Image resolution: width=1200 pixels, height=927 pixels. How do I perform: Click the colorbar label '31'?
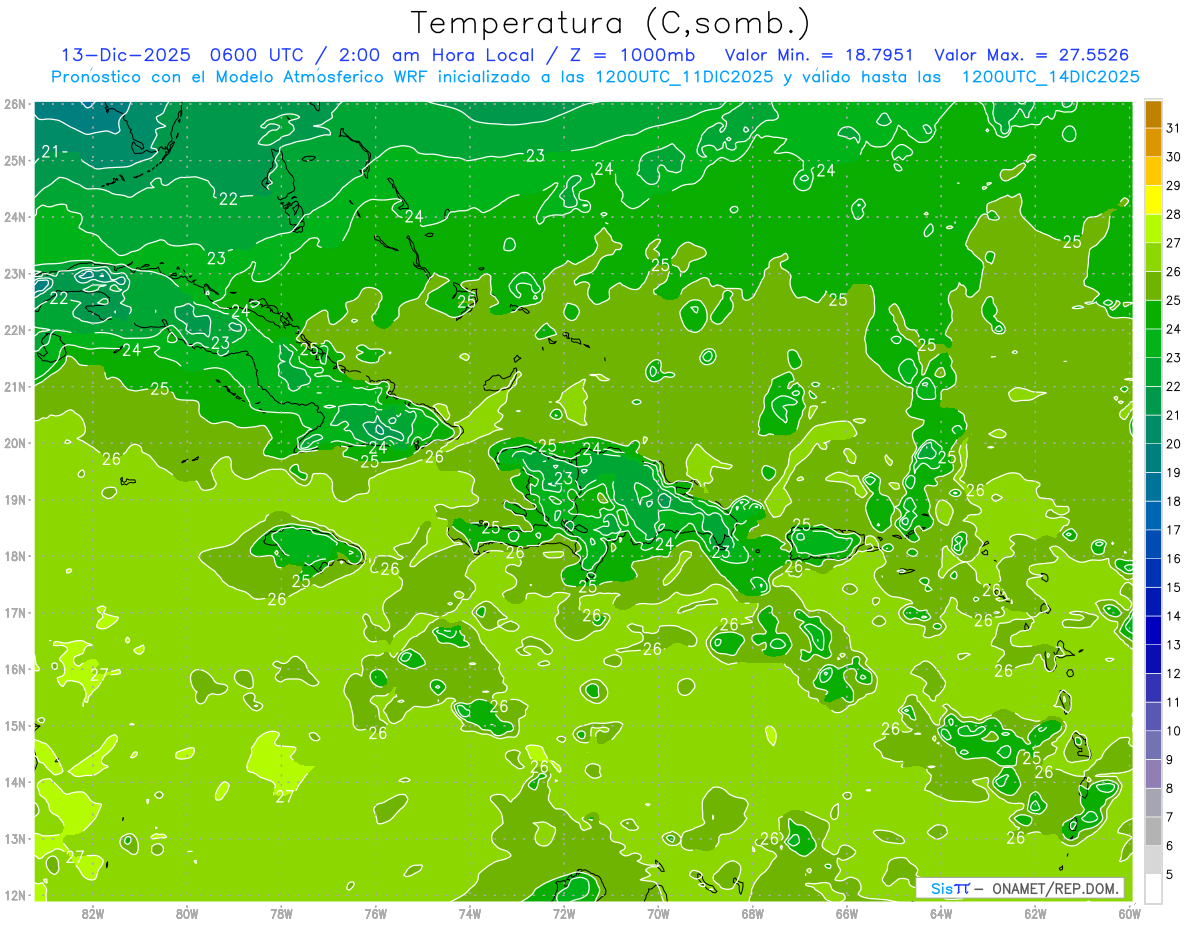tap(1174, 128)
